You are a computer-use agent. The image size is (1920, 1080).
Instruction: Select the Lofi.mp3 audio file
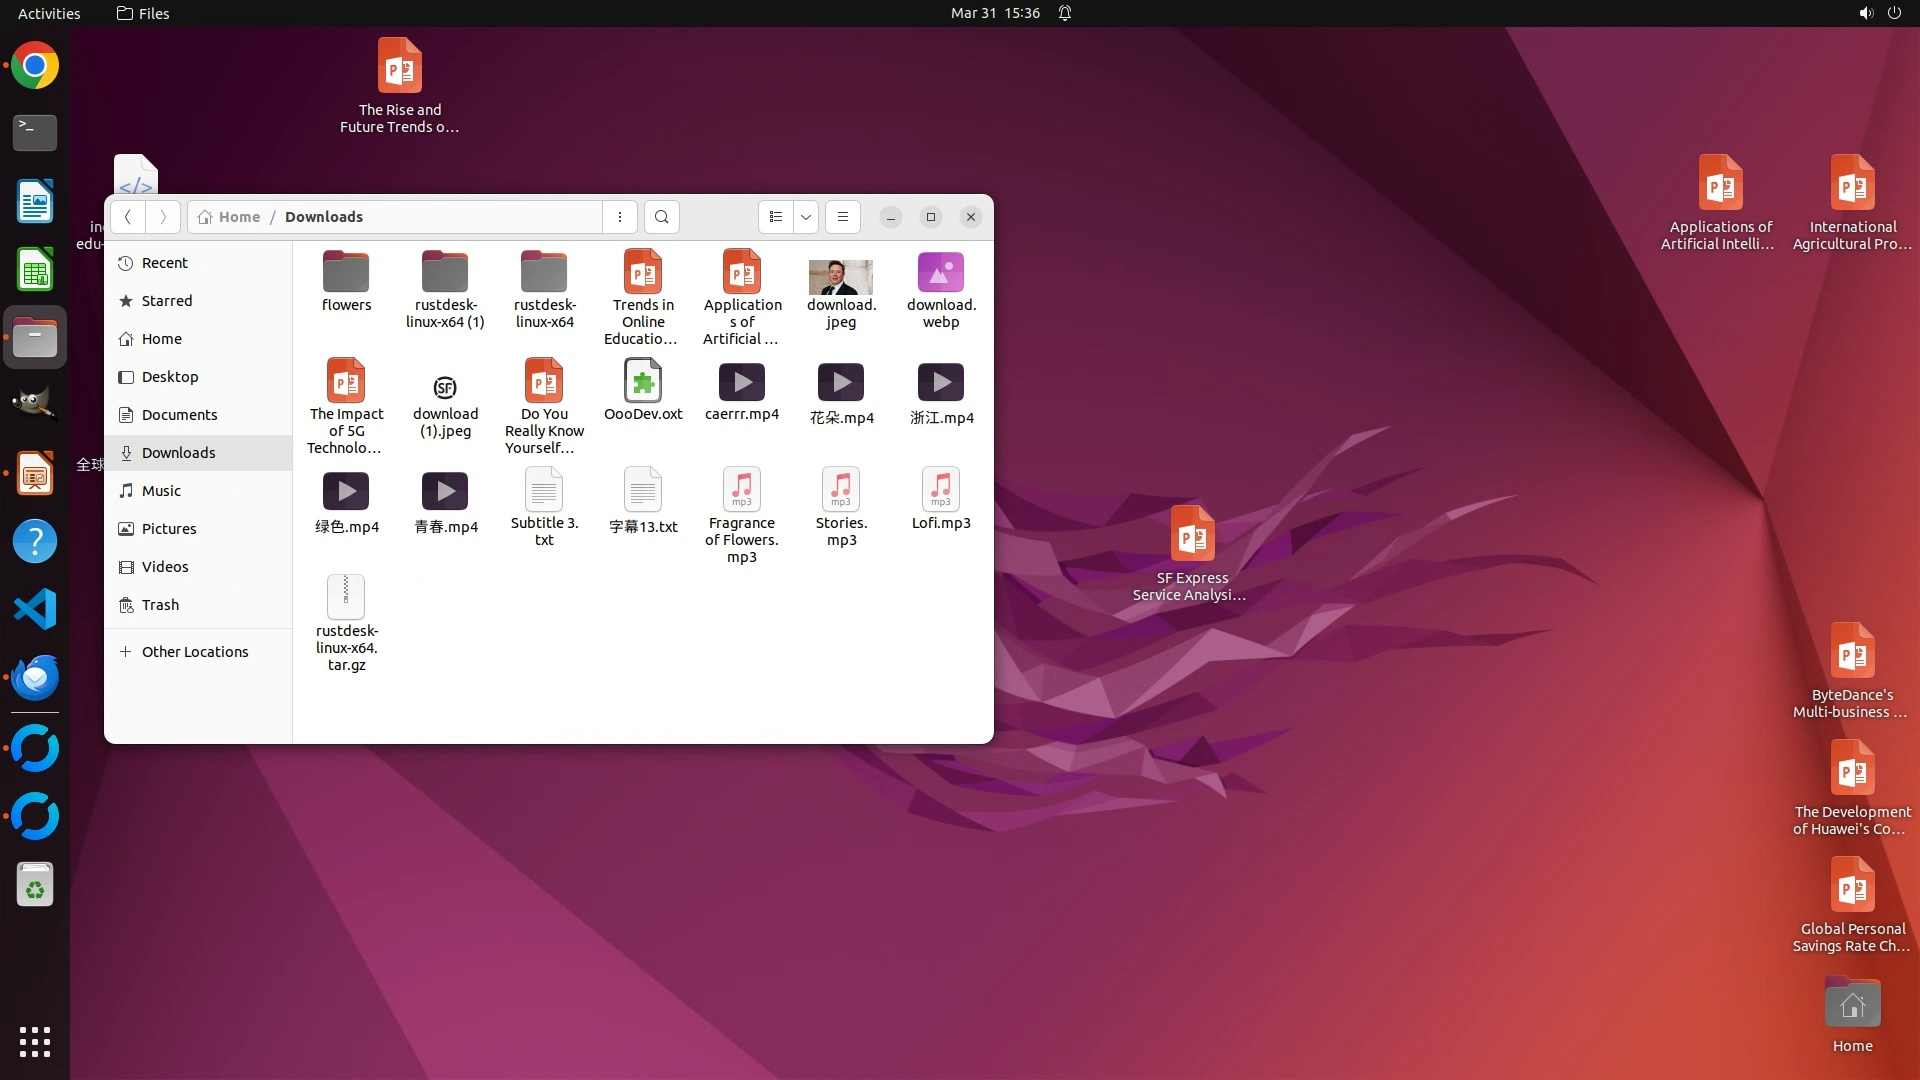pyautogui.click(x=941, y=490)
